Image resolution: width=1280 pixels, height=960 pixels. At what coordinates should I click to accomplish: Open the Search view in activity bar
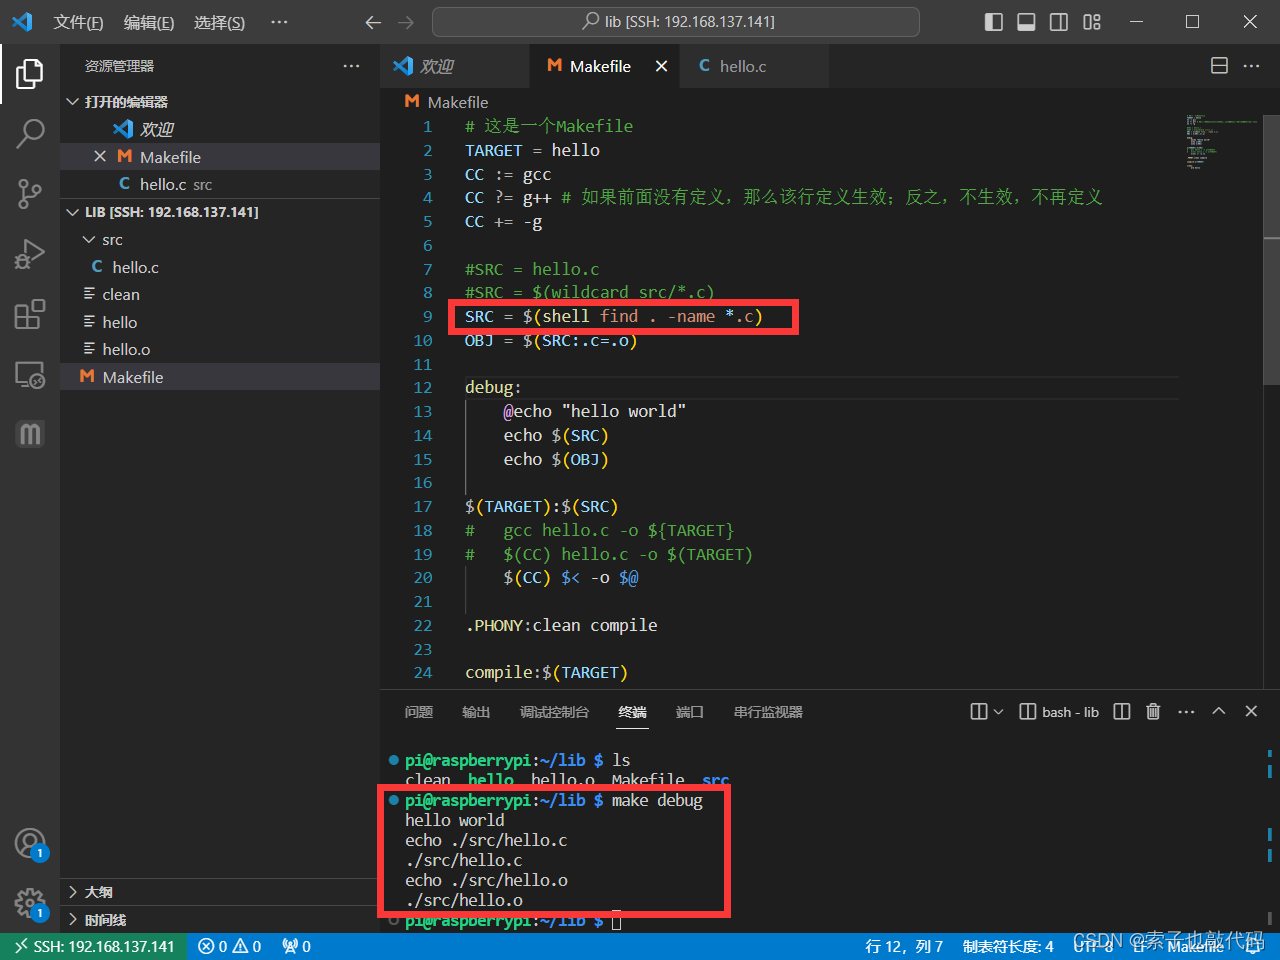point(30,133)
